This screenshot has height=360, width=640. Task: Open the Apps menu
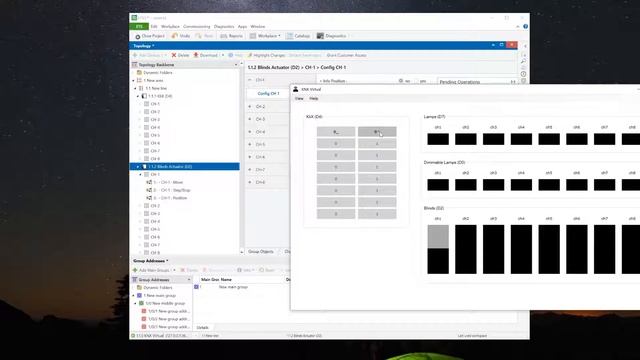(242, 27)
